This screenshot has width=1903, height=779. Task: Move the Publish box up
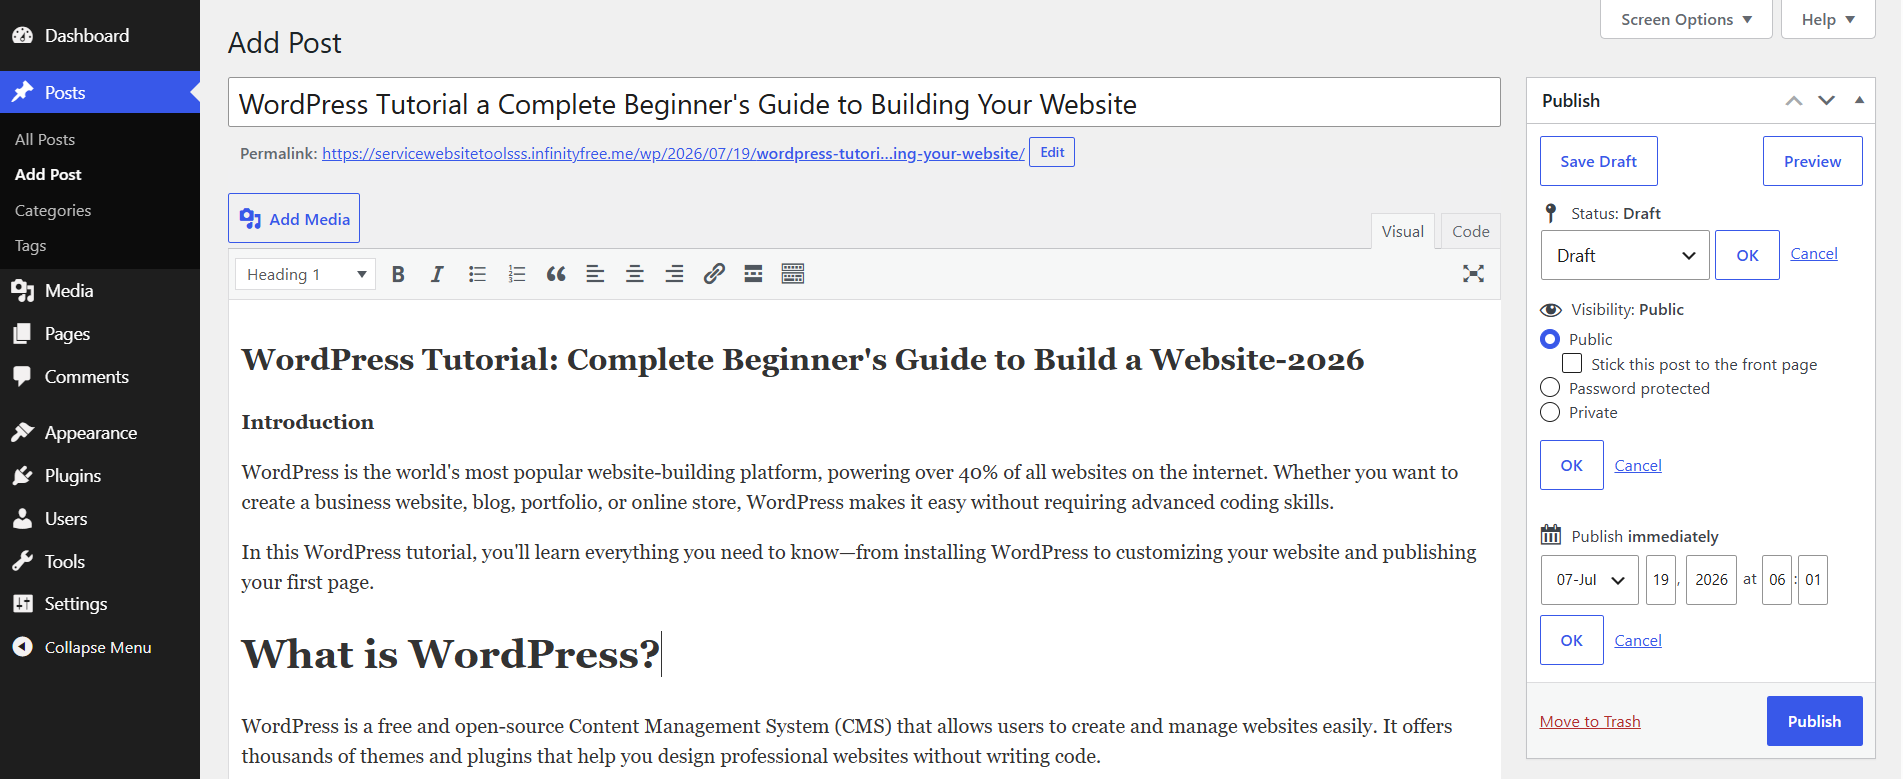pos(1794,101)
